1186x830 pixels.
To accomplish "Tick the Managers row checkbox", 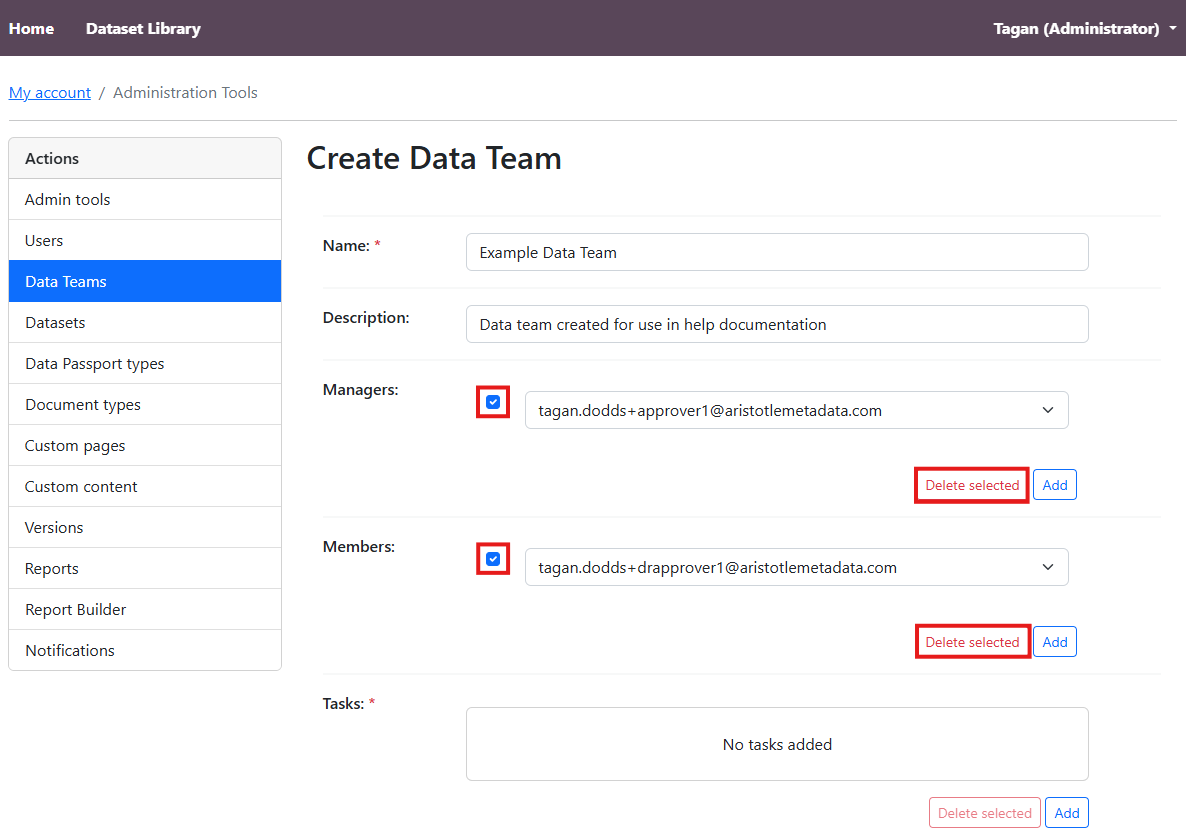I will (x=493, y=402).
